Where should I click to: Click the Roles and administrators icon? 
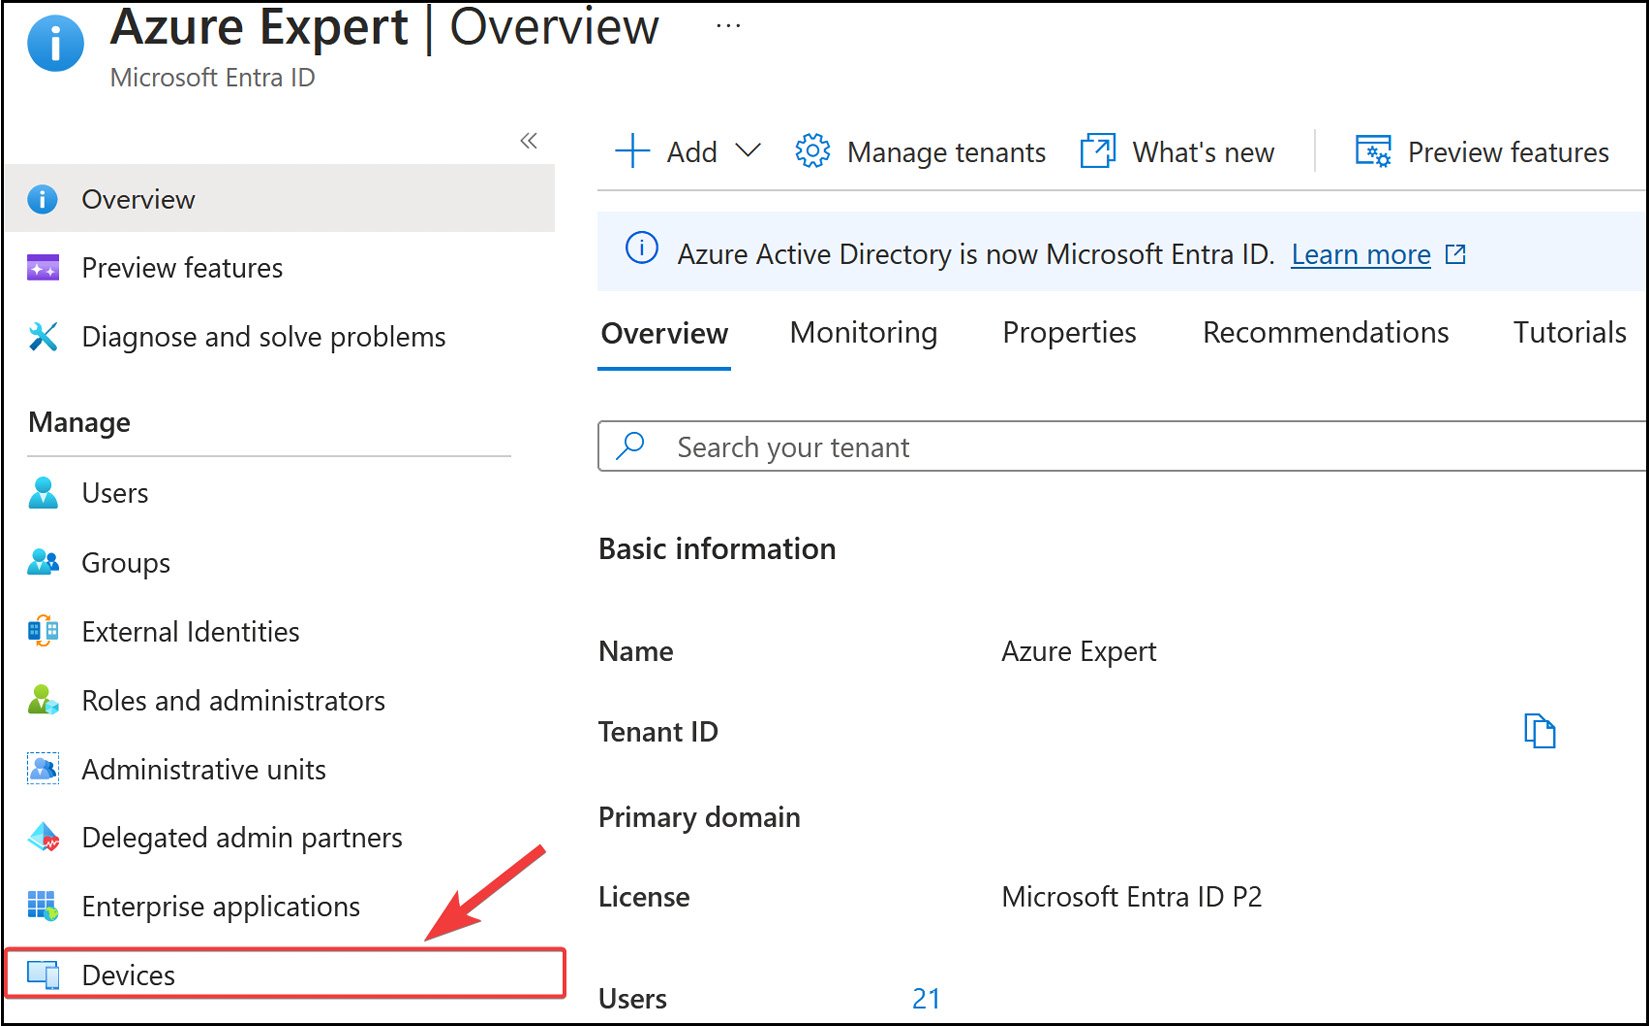coord(43,700)
